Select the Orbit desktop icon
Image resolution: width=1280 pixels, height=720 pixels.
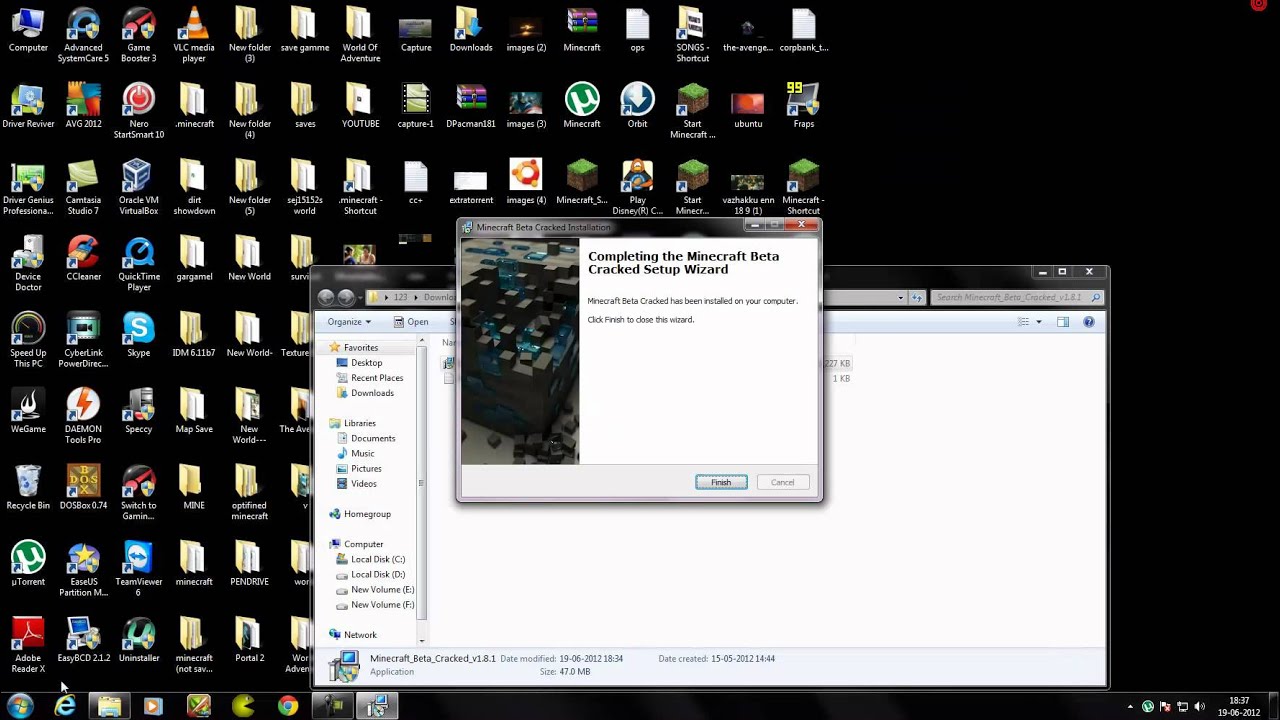point(637,106)
